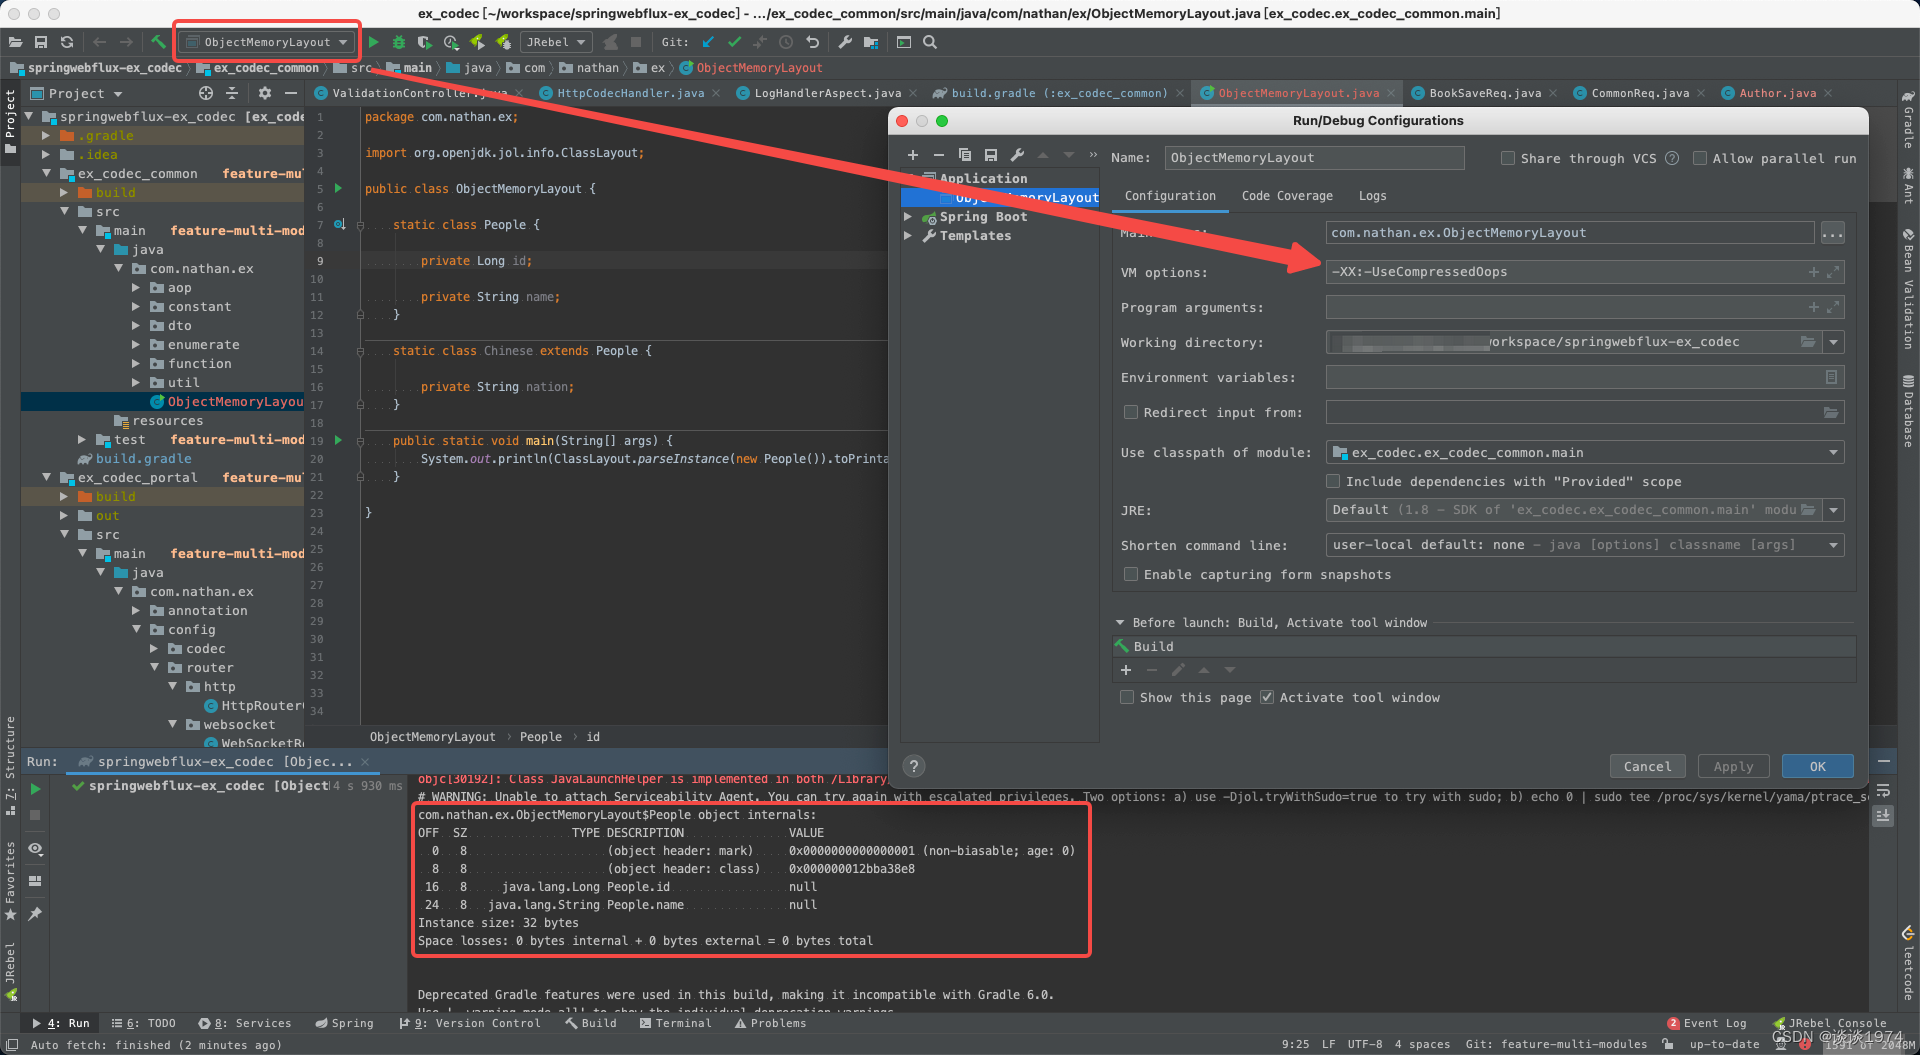1920x1055 pixels.
Task: Open the ObjectMemoryLayout run configuration dropdown
Action: pos(267,42)
